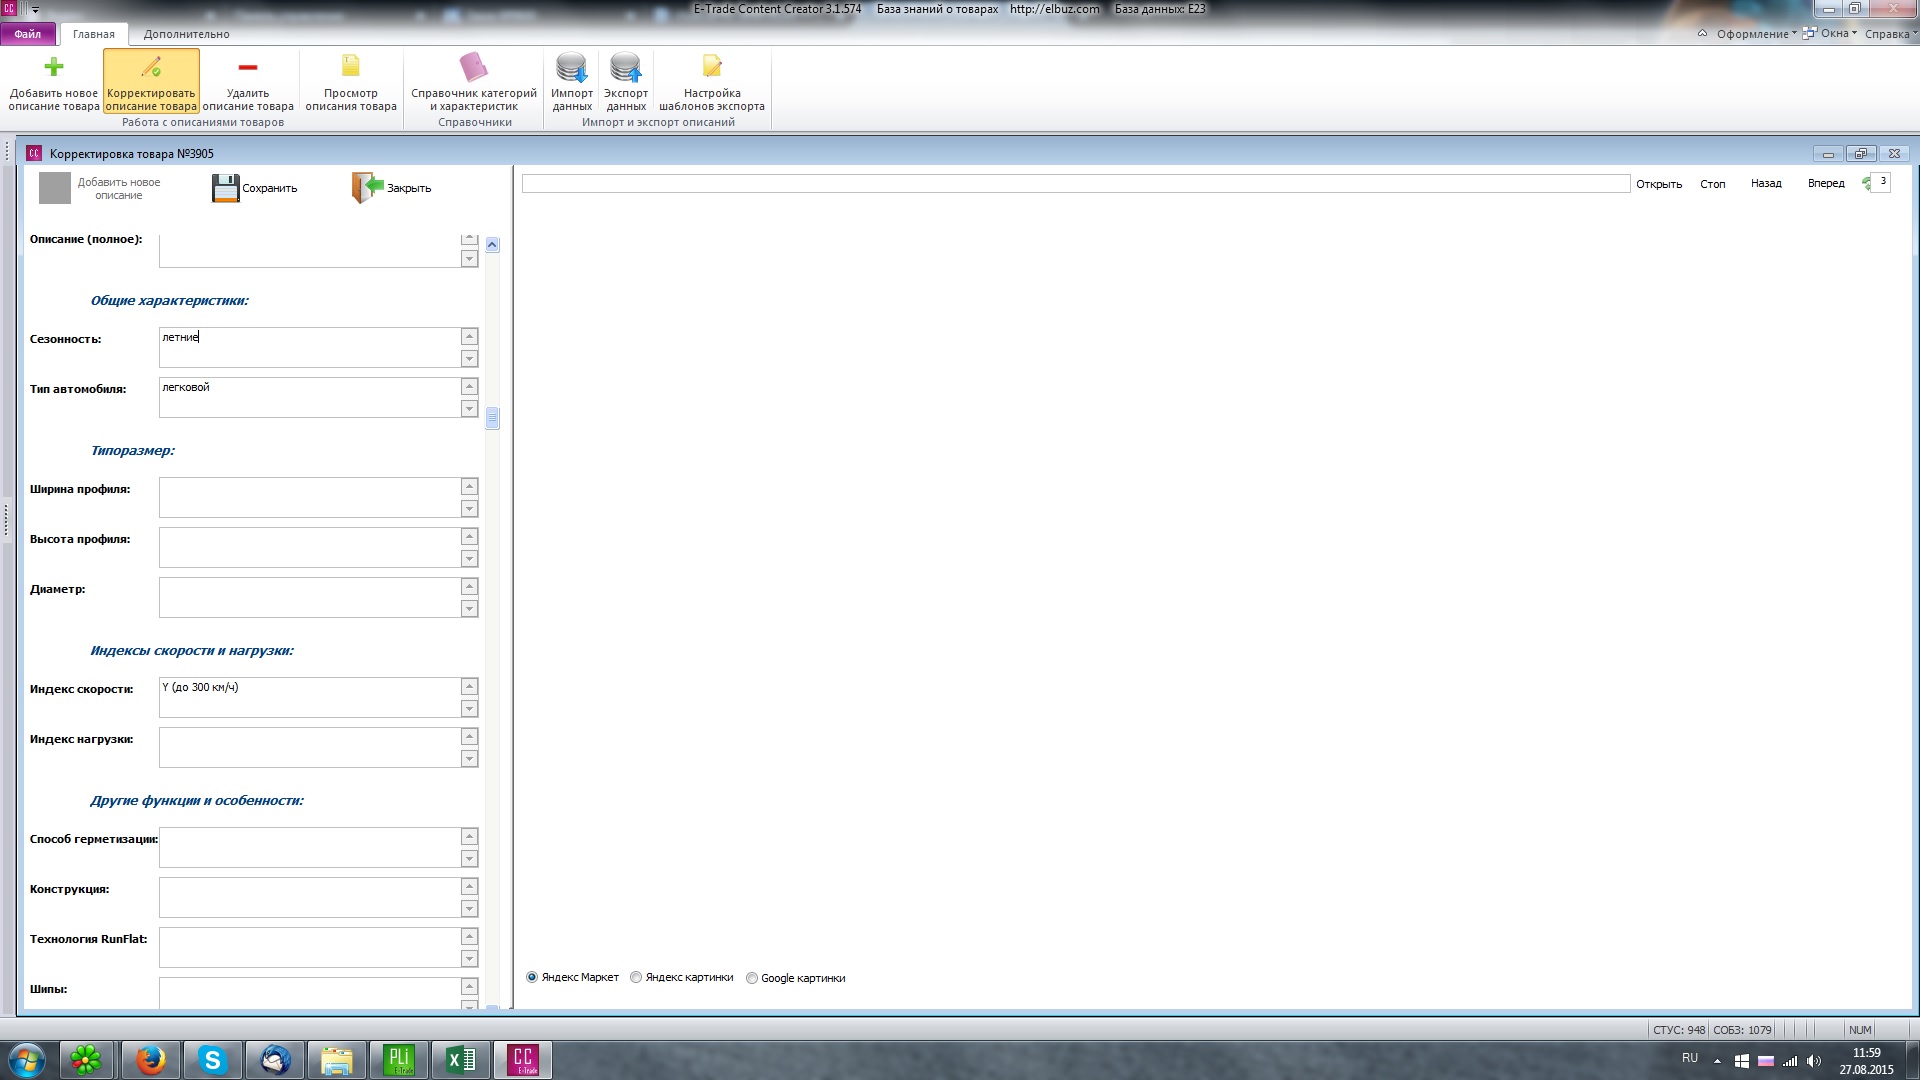Open the Export templates settings icon
Screen dimensions: 1920x1080
click(712, 67)
